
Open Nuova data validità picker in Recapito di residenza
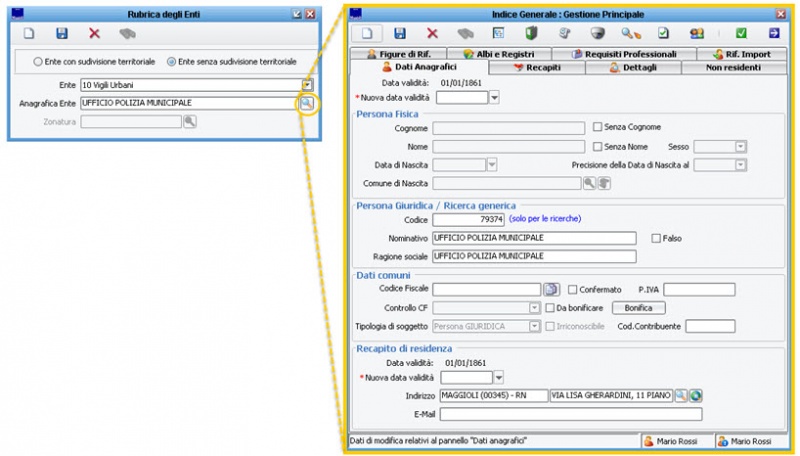coord(499,377)
